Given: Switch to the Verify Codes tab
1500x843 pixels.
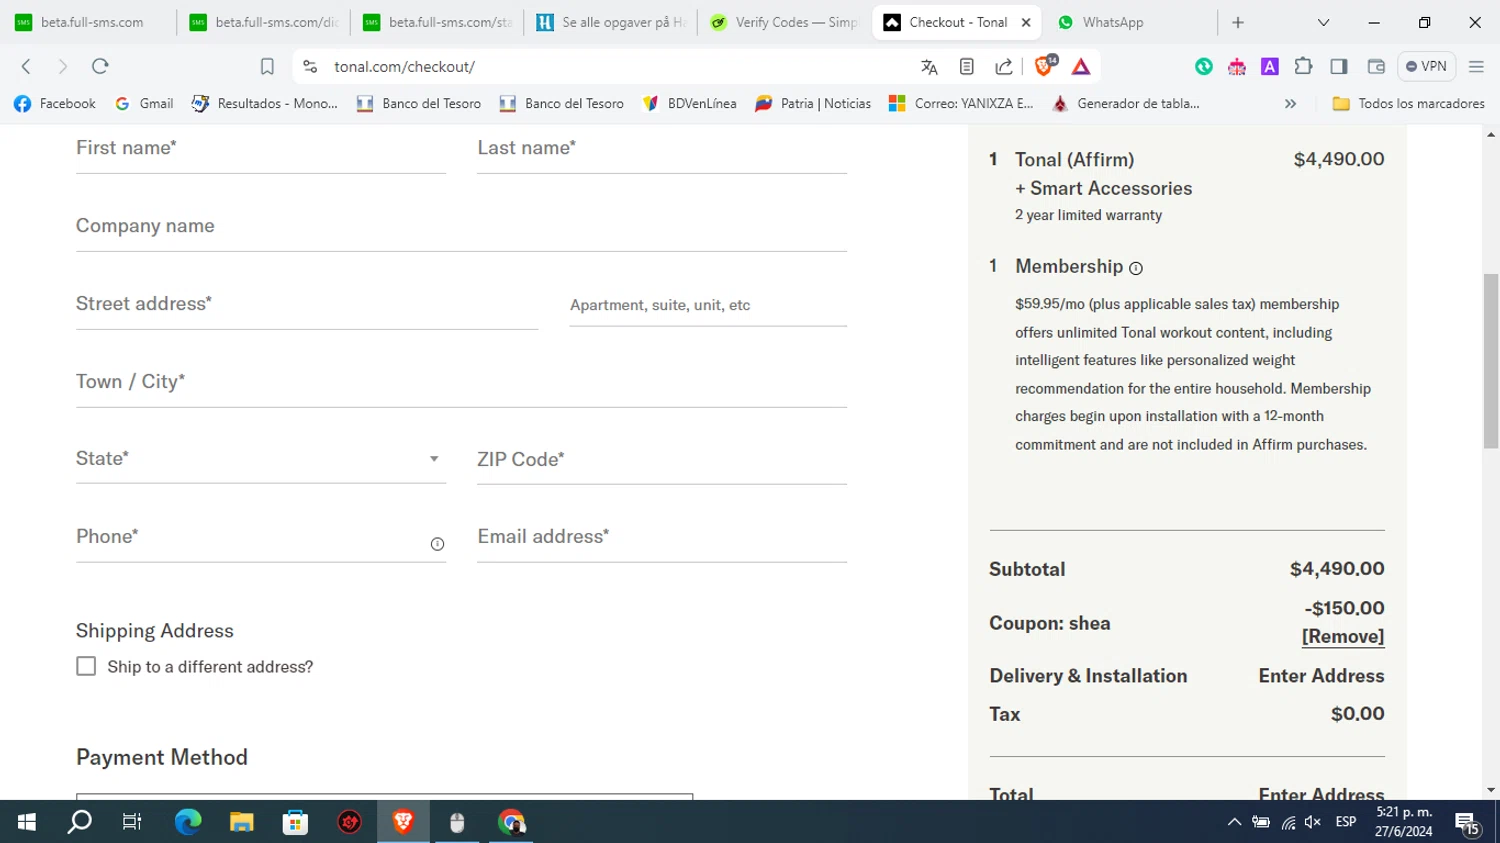Looking at the screenshot, I should point(784,22).
